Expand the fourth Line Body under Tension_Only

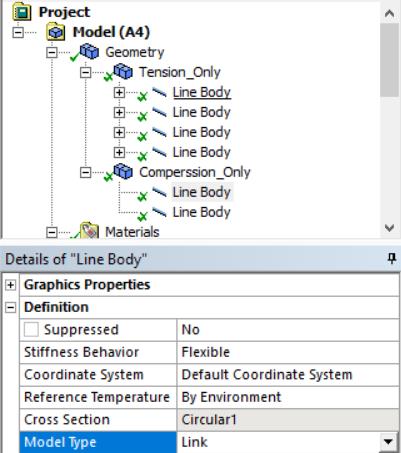click(x=119, y=152)
